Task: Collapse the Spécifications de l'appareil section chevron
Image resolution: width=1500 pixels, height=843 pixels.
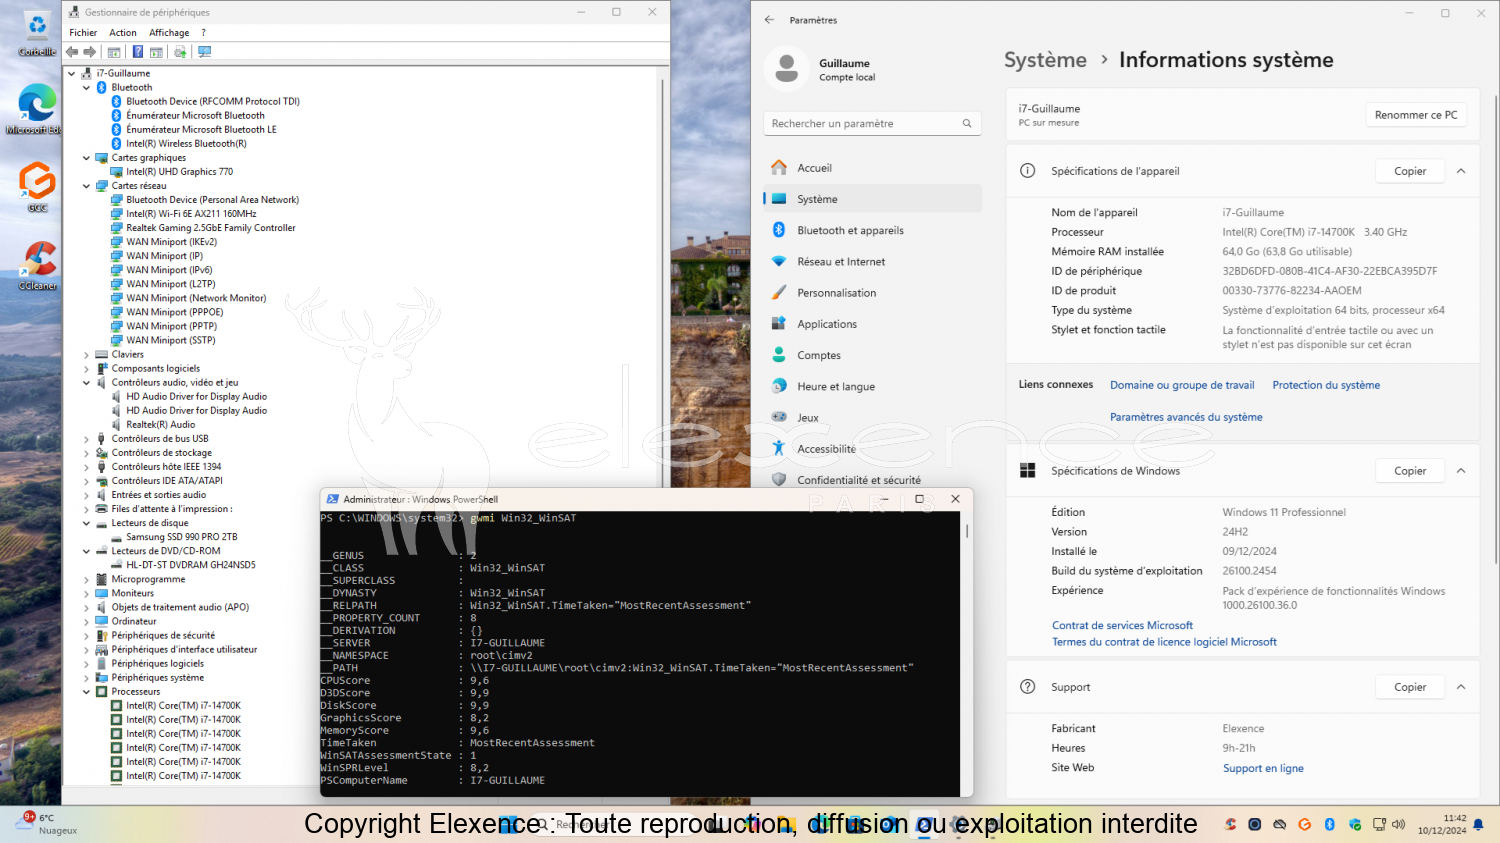Action: coord(1461,171)
